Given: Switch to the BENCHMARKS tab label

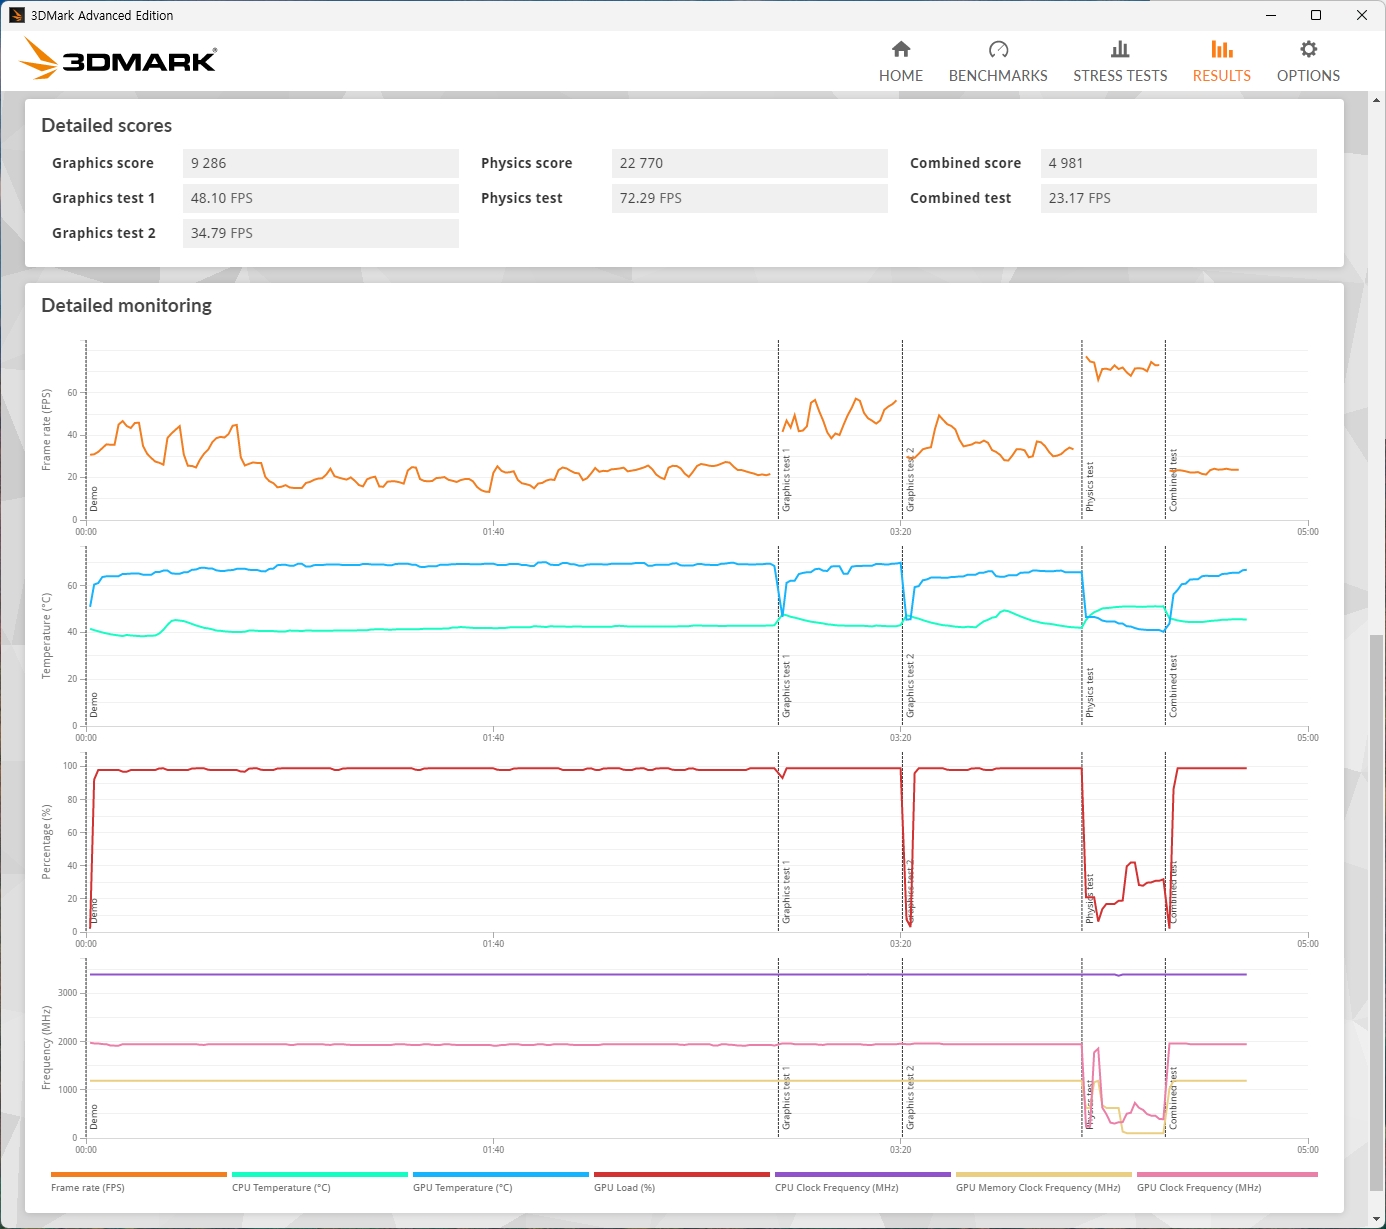Looking at the screenshot, I should click(998, 76).
